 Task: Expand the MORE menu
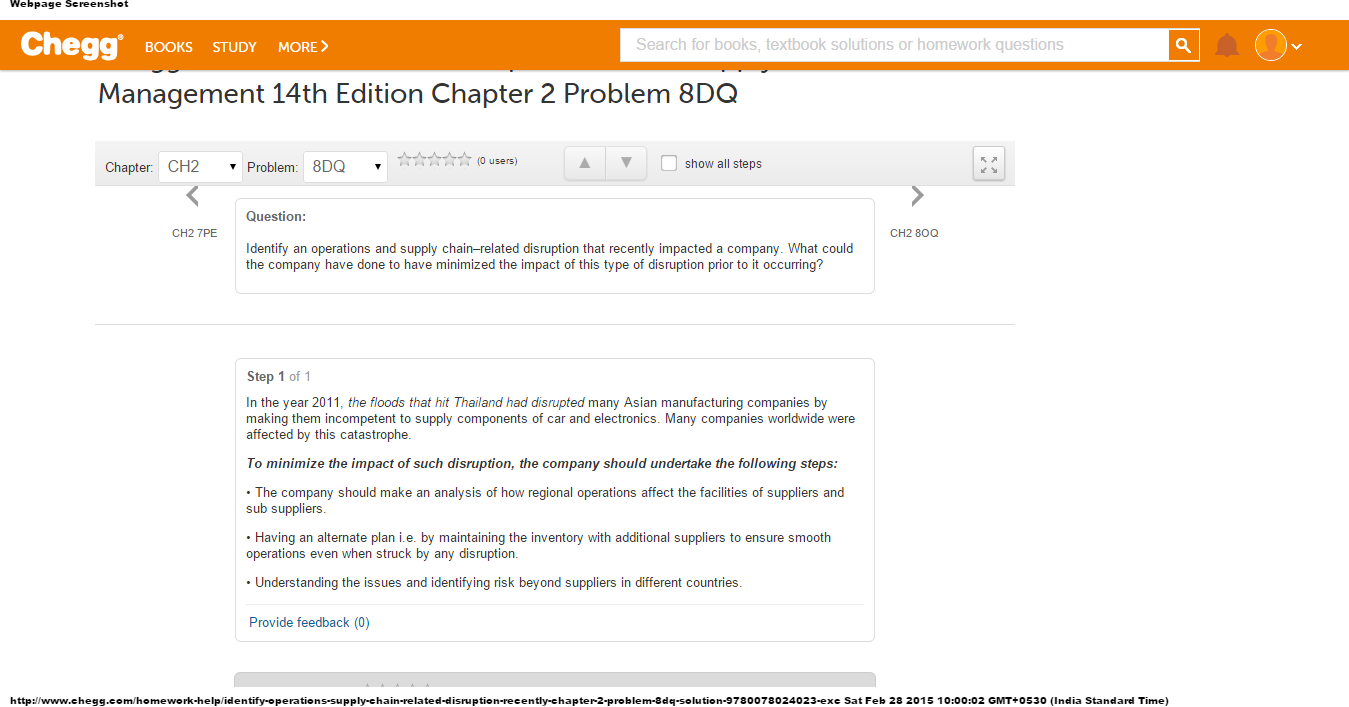tap(303, 47)
